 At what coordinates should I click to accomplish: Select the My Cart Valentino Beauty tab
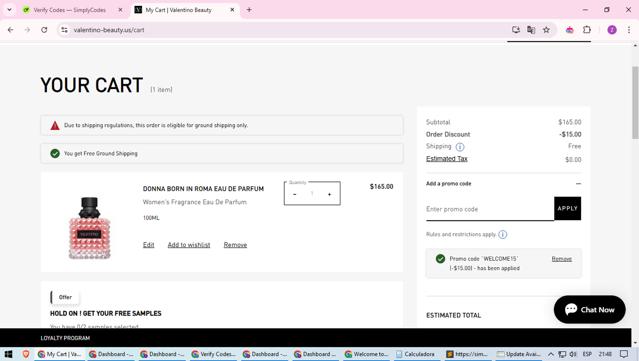tap(178, 10)
